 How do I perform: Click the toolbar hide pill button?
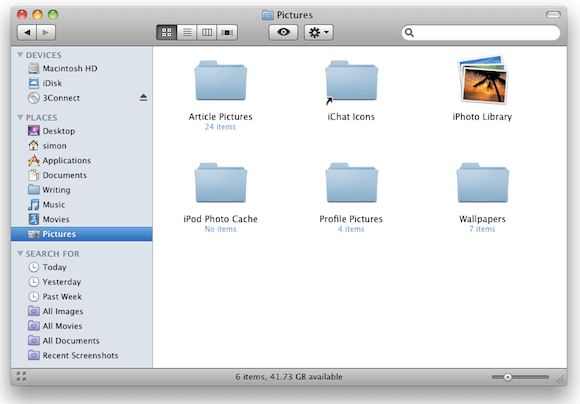click(553, 14)
